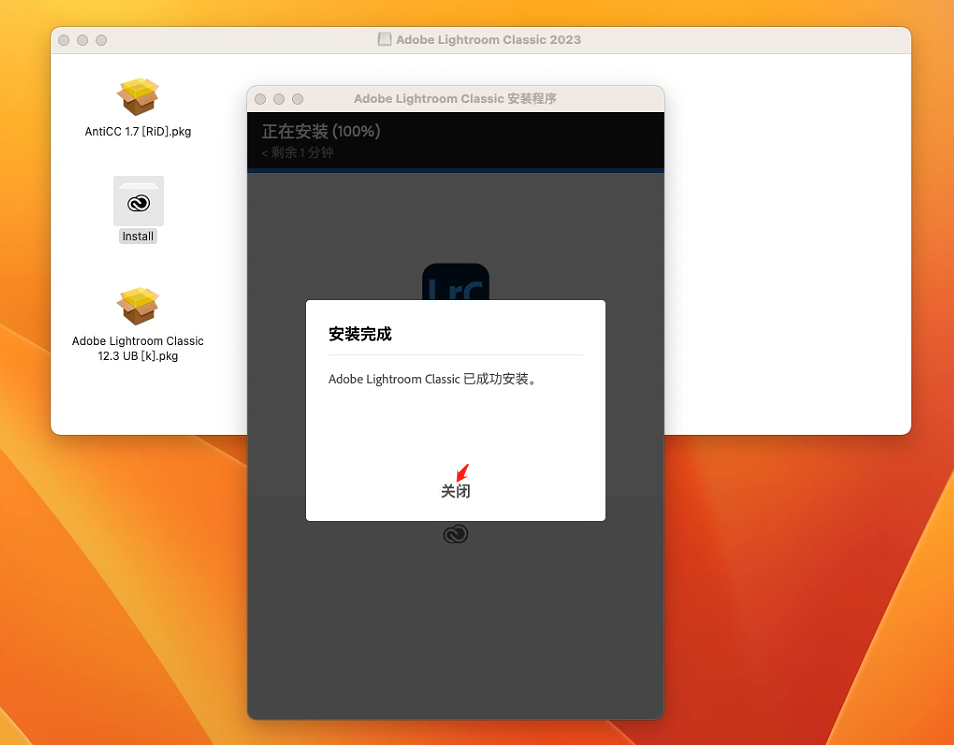The width and height of the screenshot is (954, 745).
Task: Click the 关闭 button in the dialog
Action: 455,491
